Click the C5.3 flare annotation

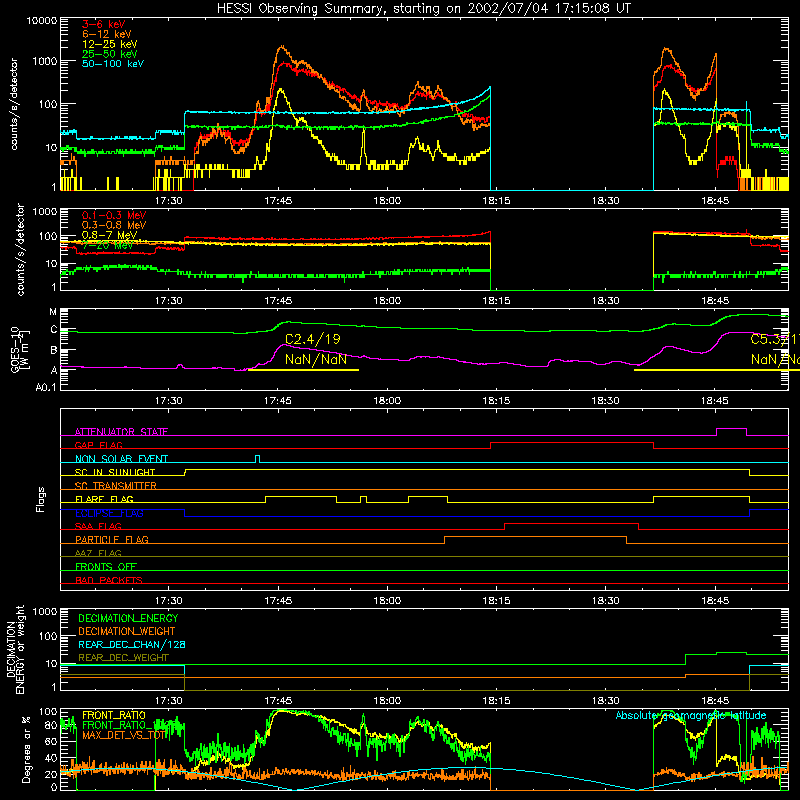tap(775, 339)
